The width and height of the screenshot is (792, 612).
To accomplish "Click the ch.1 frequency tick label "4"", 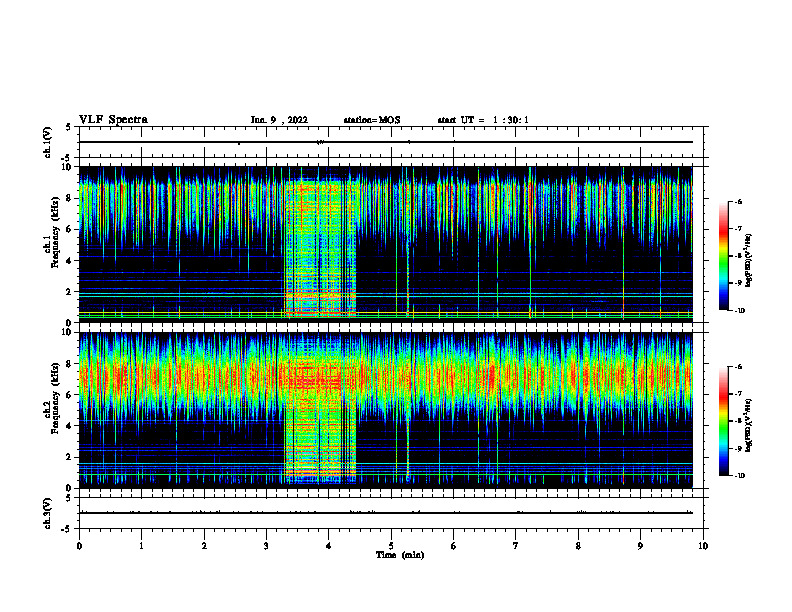I will 69,261.
